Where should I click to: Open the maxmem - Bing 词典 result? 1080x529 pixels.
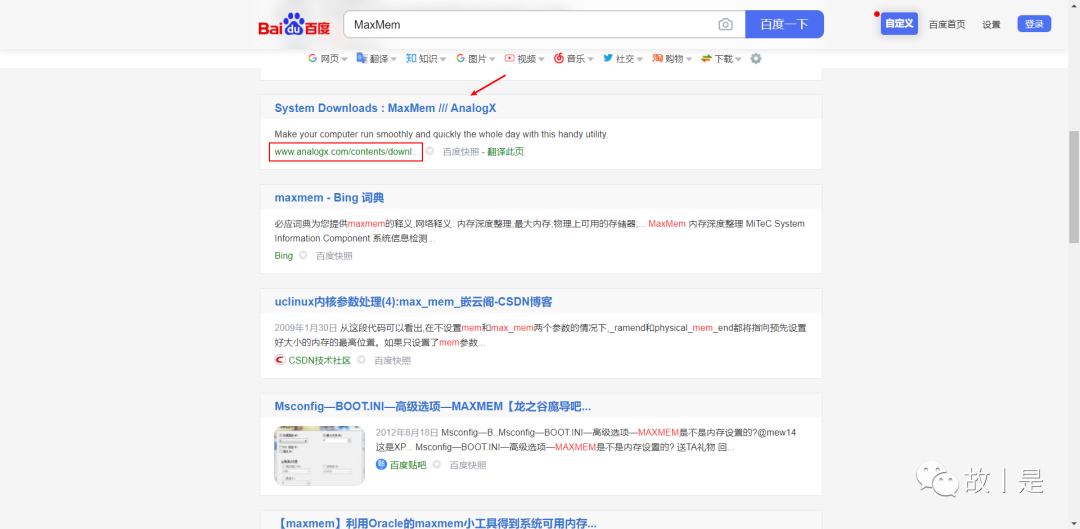pyautogui.click(x=329, y=198)
